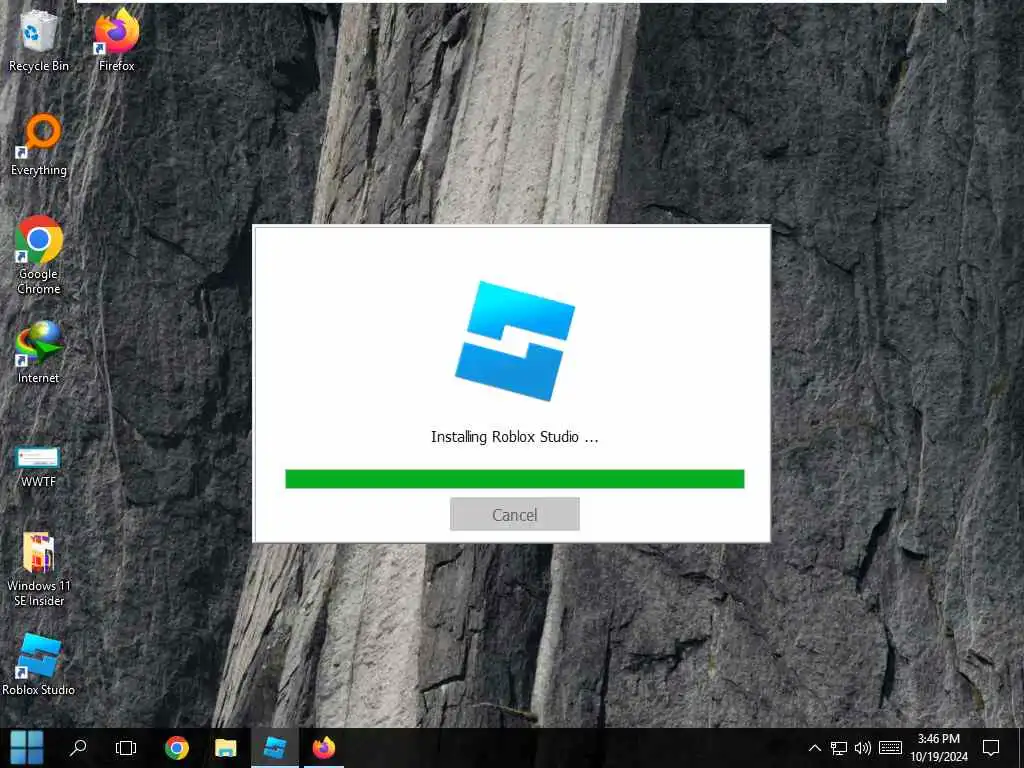Switch to Firefox in the taskbar
The width and height of the screenshot is (1024, 768).
pos(324,748)
